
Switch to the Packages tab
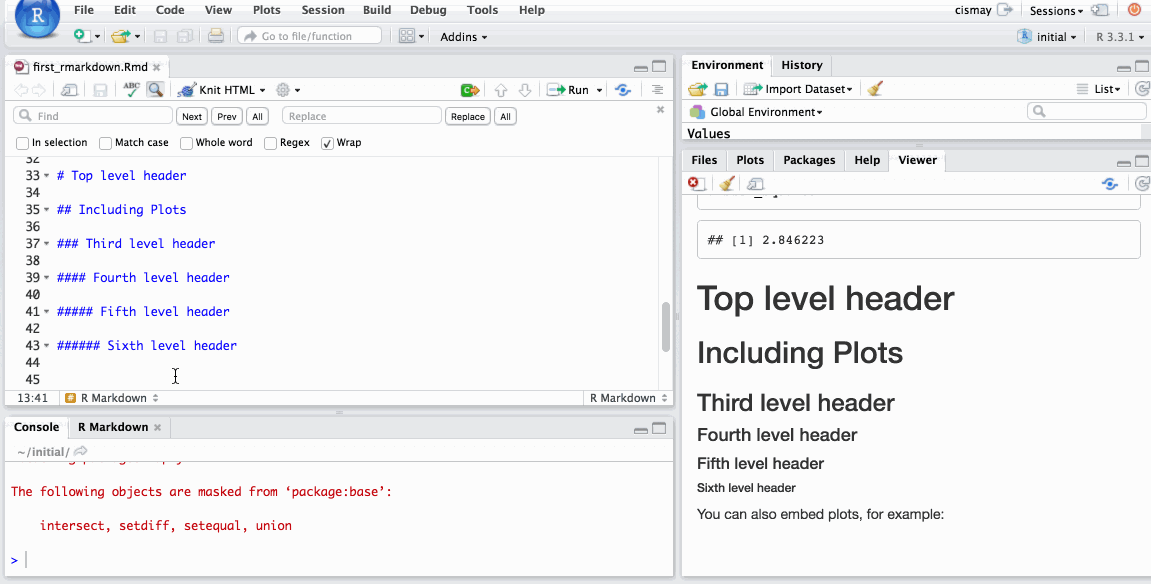tap(808, 160)
